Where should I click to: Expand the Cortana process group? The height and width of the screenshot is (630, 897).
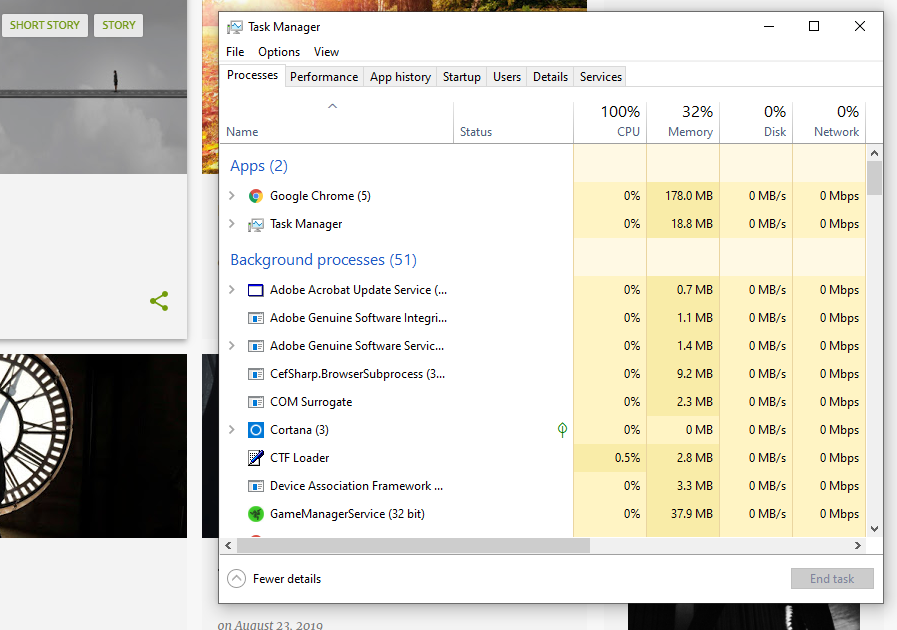232,430
